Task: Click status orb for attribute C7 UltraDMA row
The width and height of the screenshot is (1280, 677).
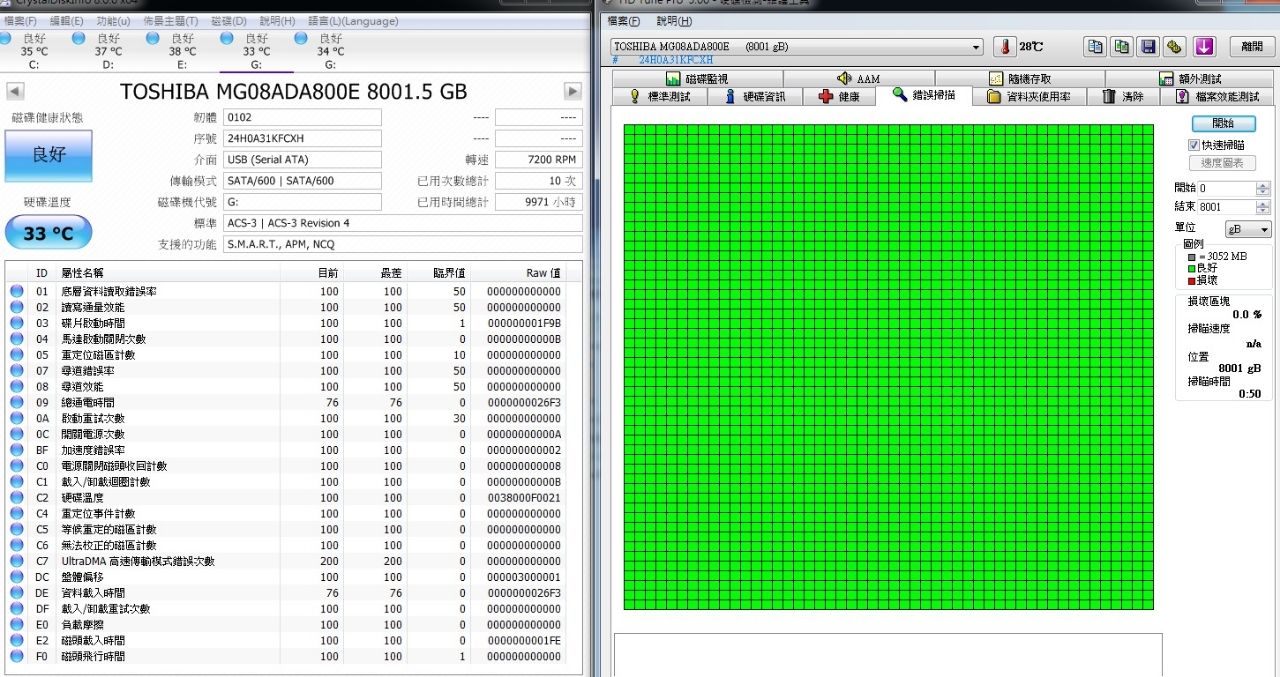Action: pos(17,561)
